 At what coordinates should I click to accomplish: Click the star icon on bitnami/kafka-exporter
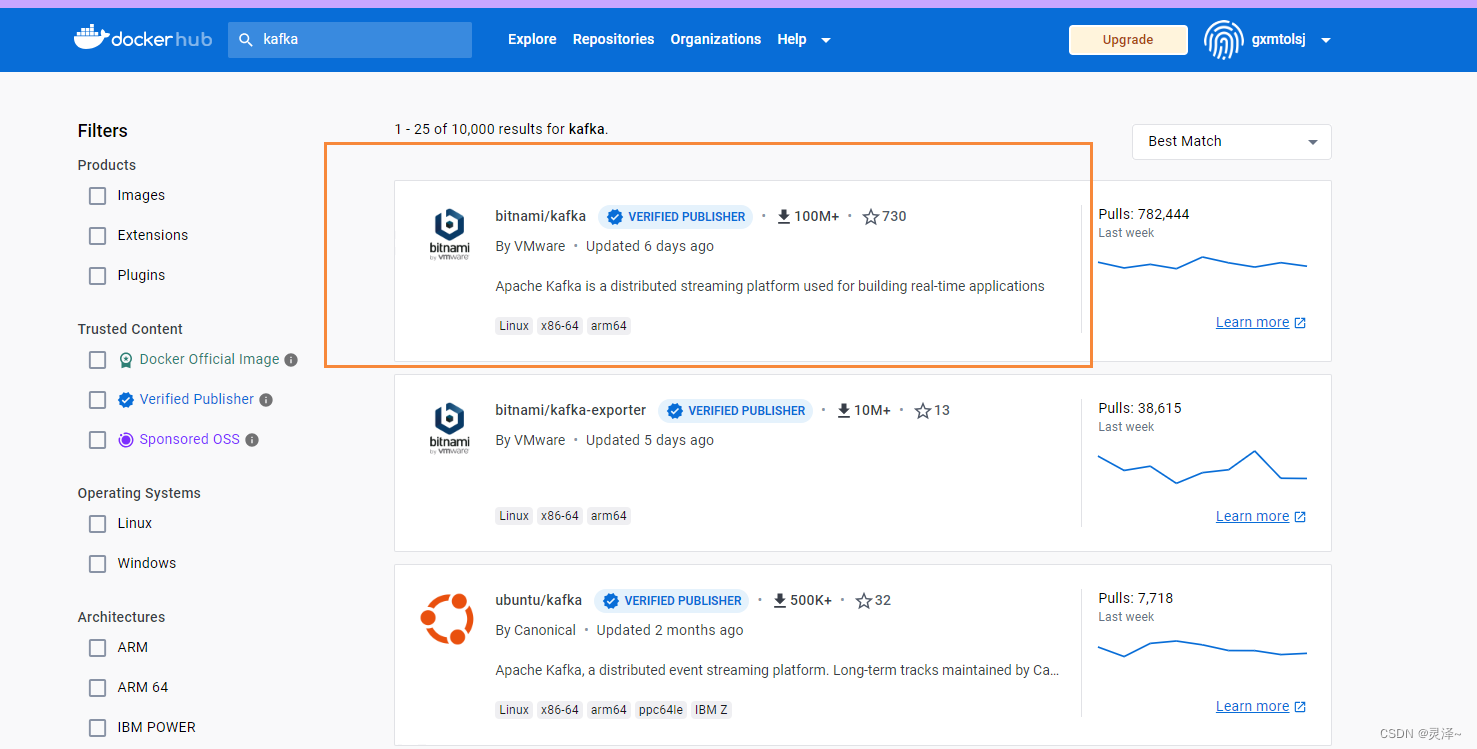(923, 411)
